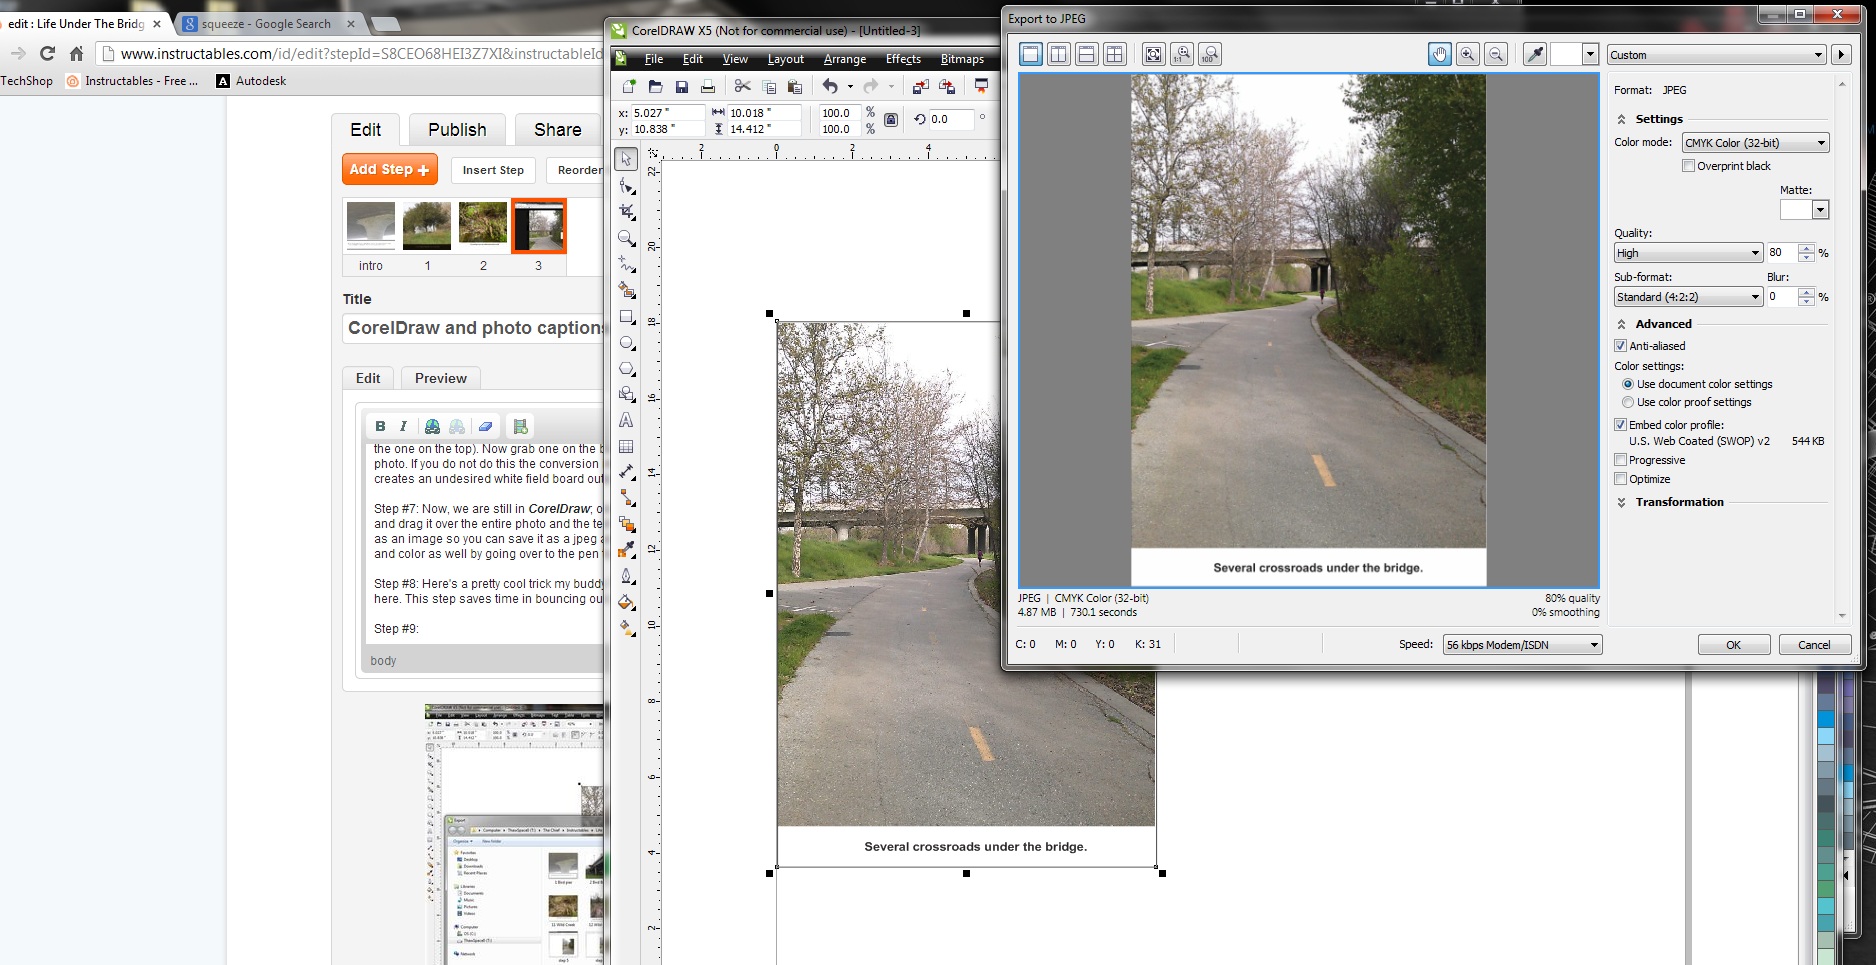Open the Layout menu in CorelDRAW

(786, 59)
